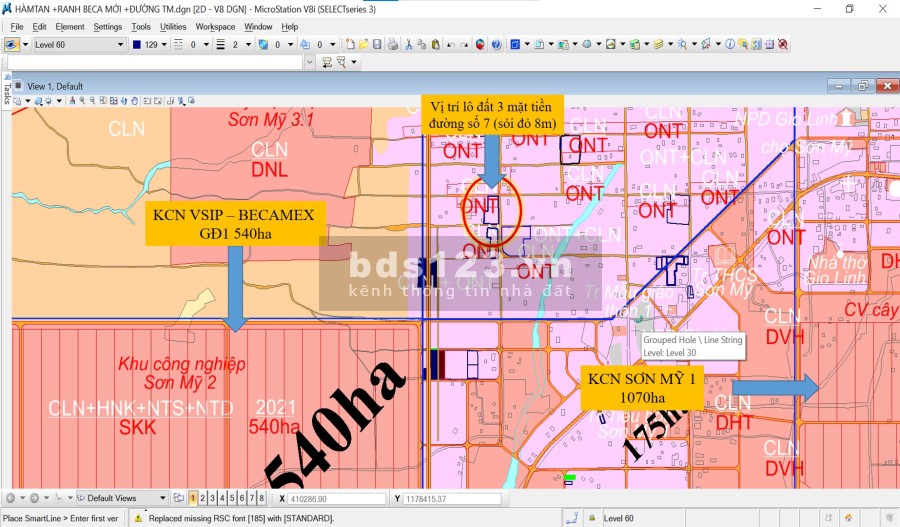Click the blue question mark Help icon
This screenshot has width=900, height=527.
496,44
